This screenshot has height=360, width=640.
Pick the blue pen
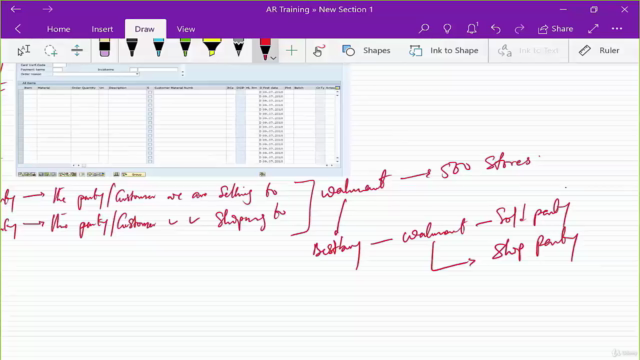158,48
